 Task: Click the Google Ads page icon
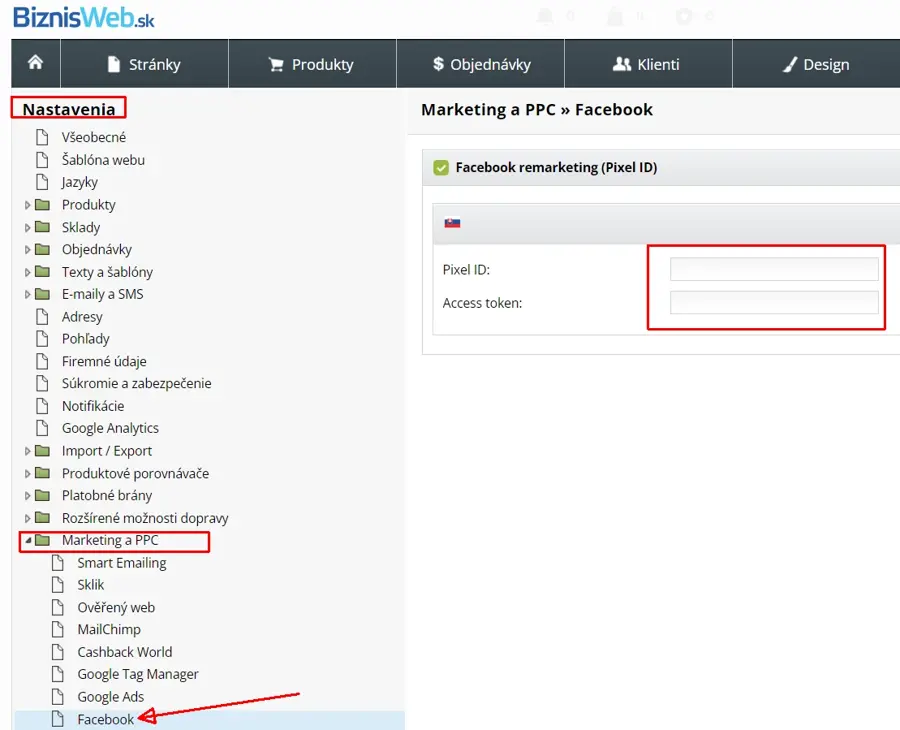tap(57, 697)
